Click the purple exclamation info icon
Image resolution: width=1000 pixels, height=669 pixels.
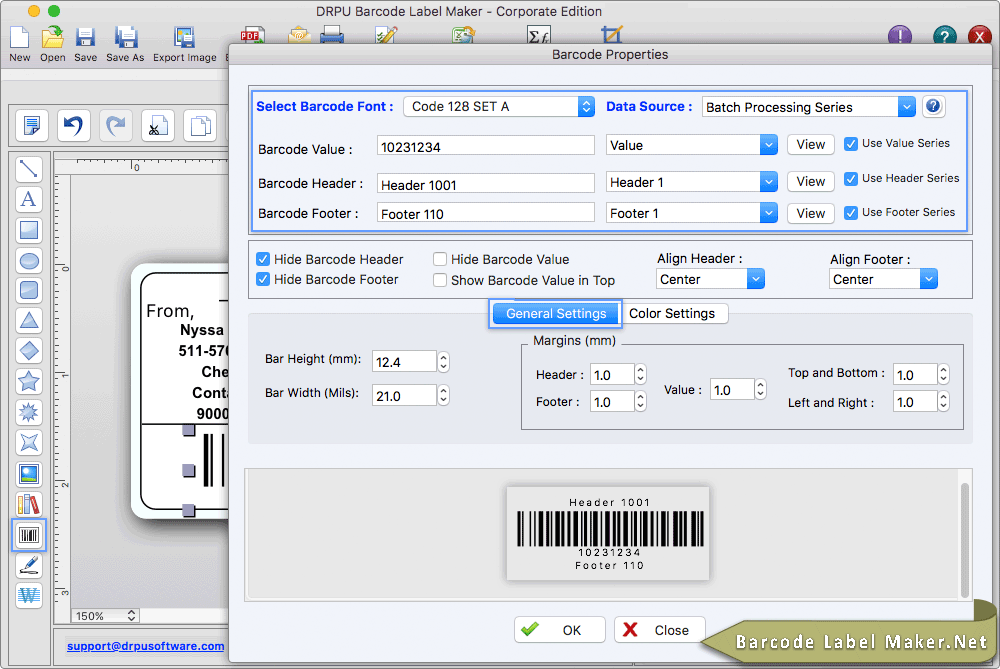900,36
